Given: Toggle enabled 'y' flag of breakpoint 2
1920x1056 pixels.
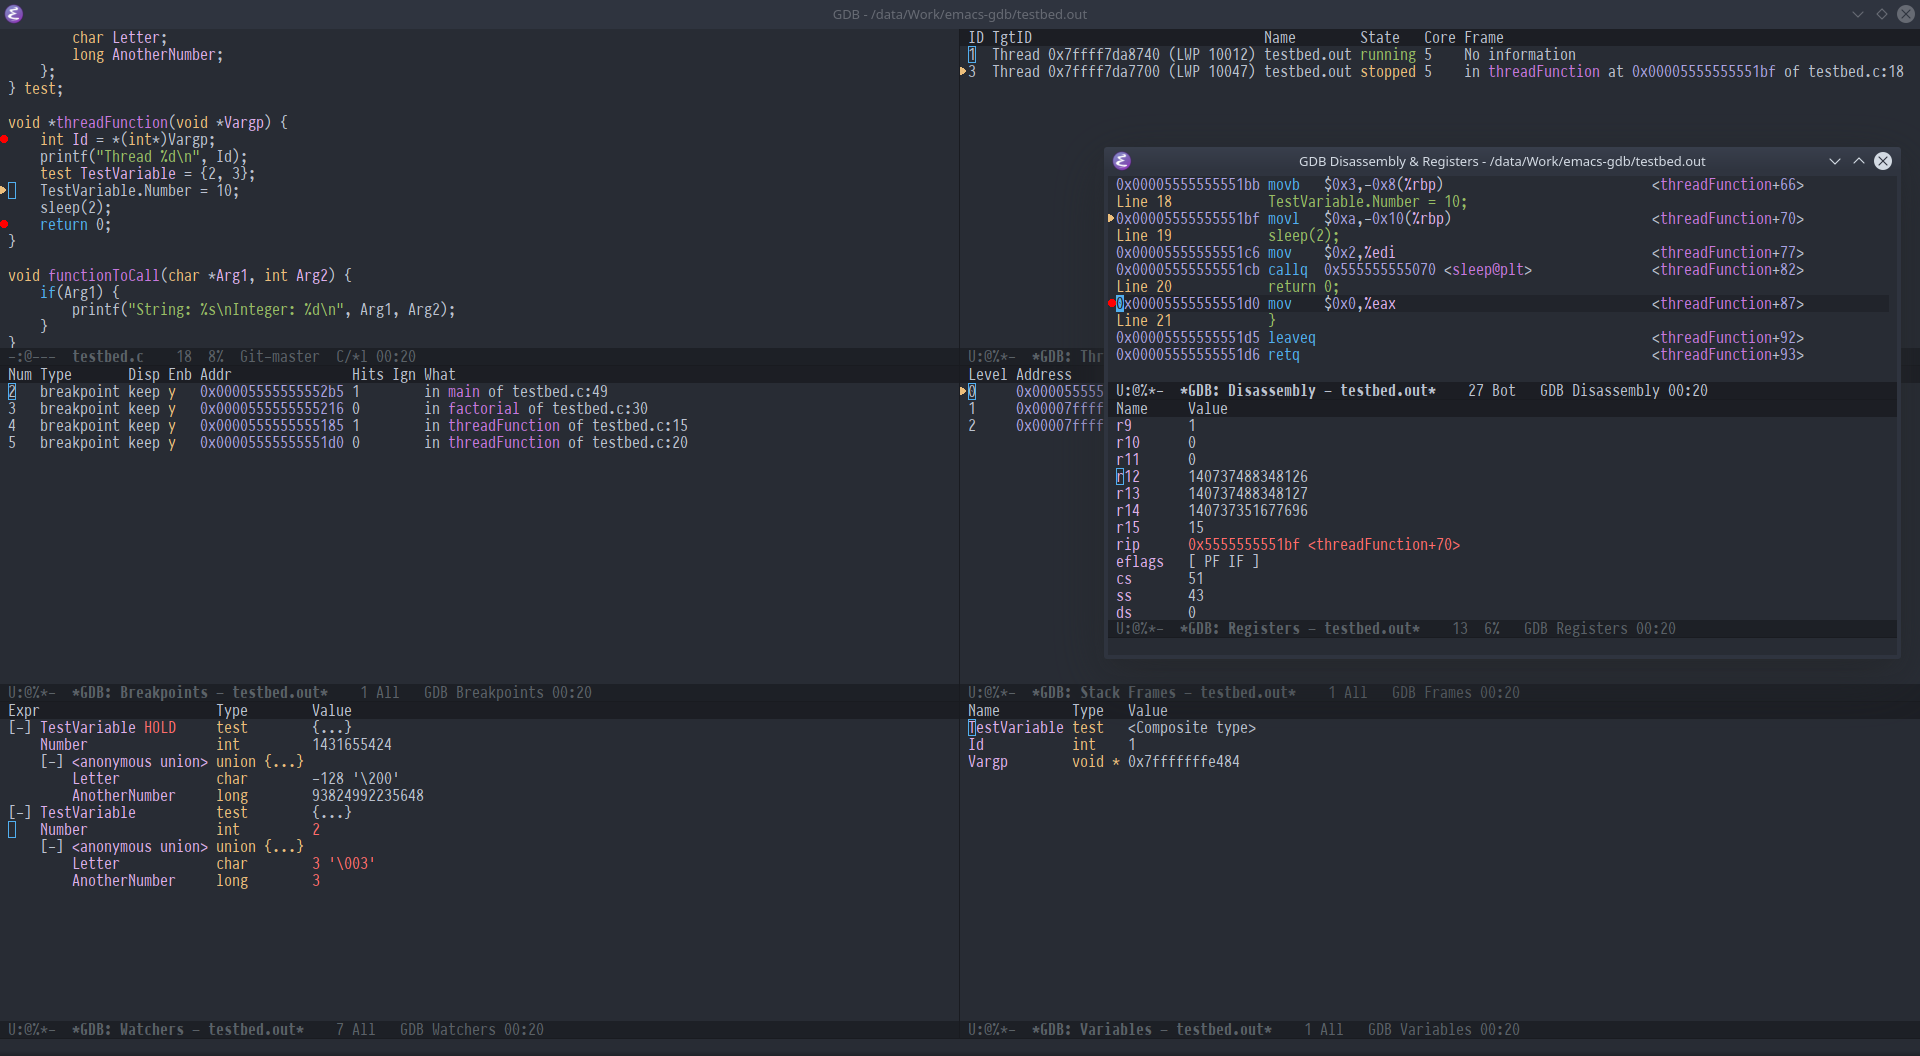Looking at the screenshot, I should (172, 392).
